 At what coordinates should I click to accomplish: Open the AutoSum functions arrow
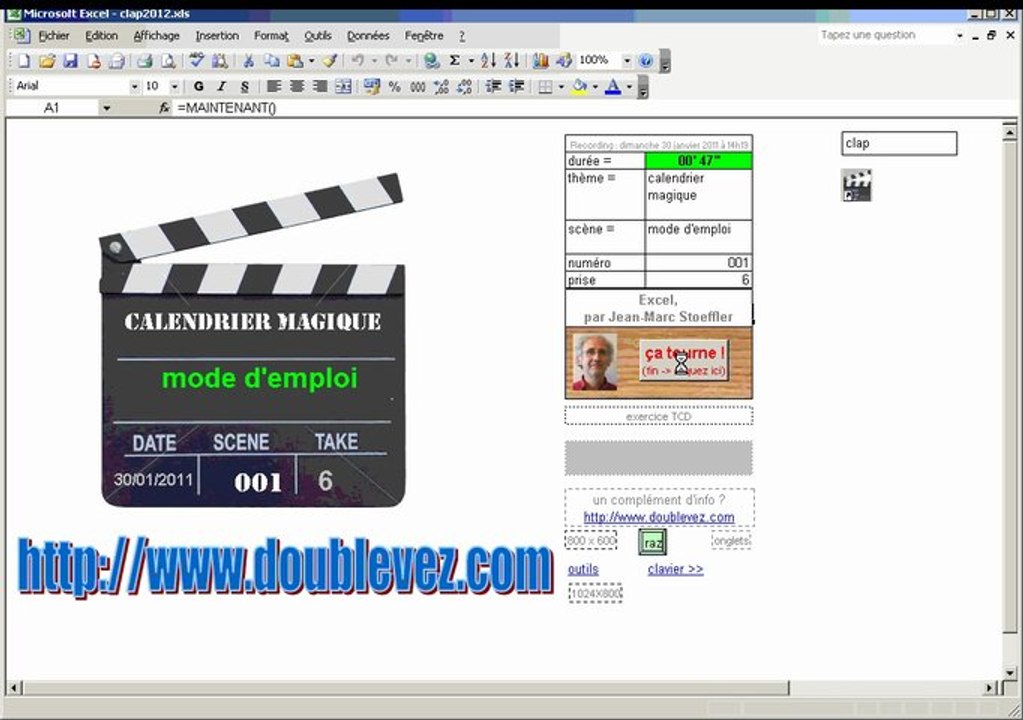click(471, 61)
